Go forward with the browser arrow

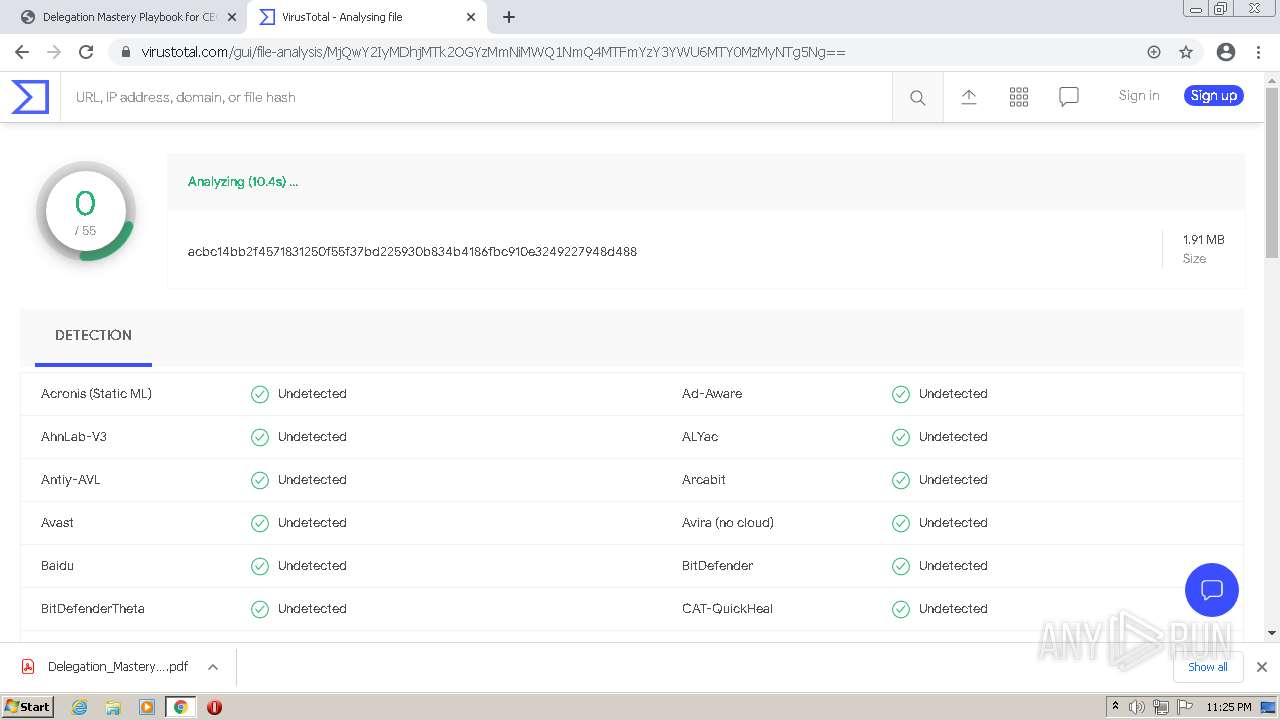pos(54,52)
